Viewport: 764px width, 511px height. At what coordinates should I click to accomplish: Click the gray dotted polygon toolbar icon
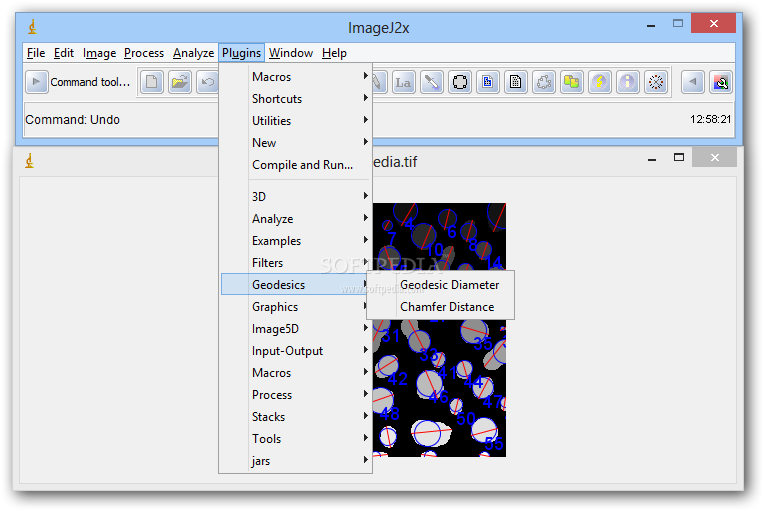[544, 82]
